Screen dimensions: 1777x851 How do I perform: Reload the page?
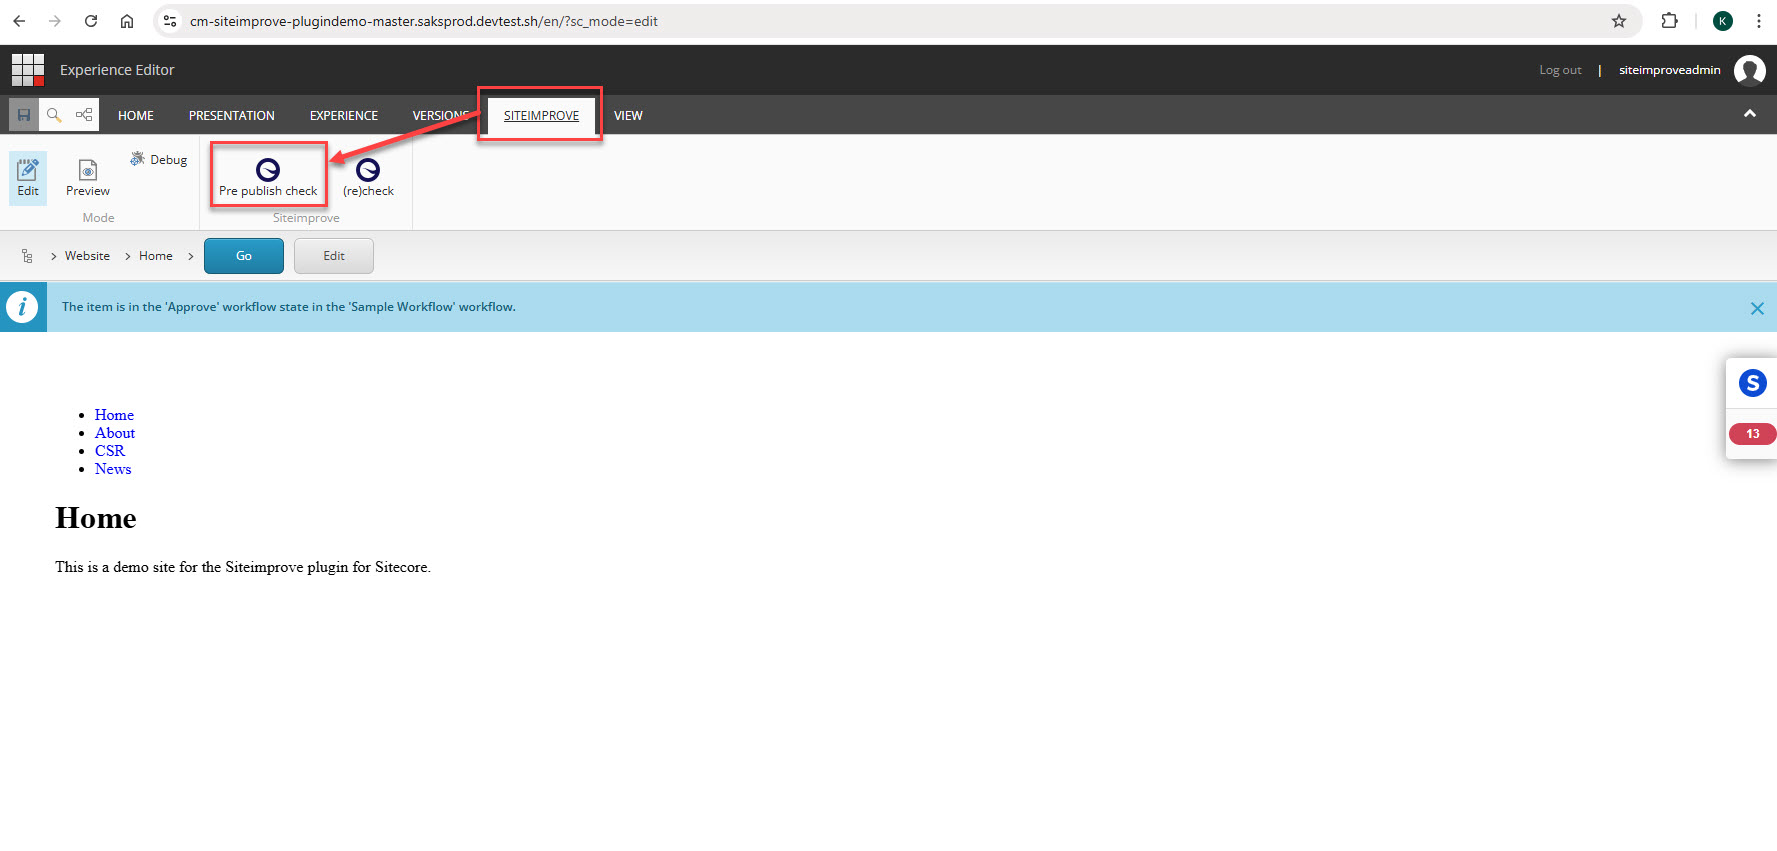pos(91,21)
